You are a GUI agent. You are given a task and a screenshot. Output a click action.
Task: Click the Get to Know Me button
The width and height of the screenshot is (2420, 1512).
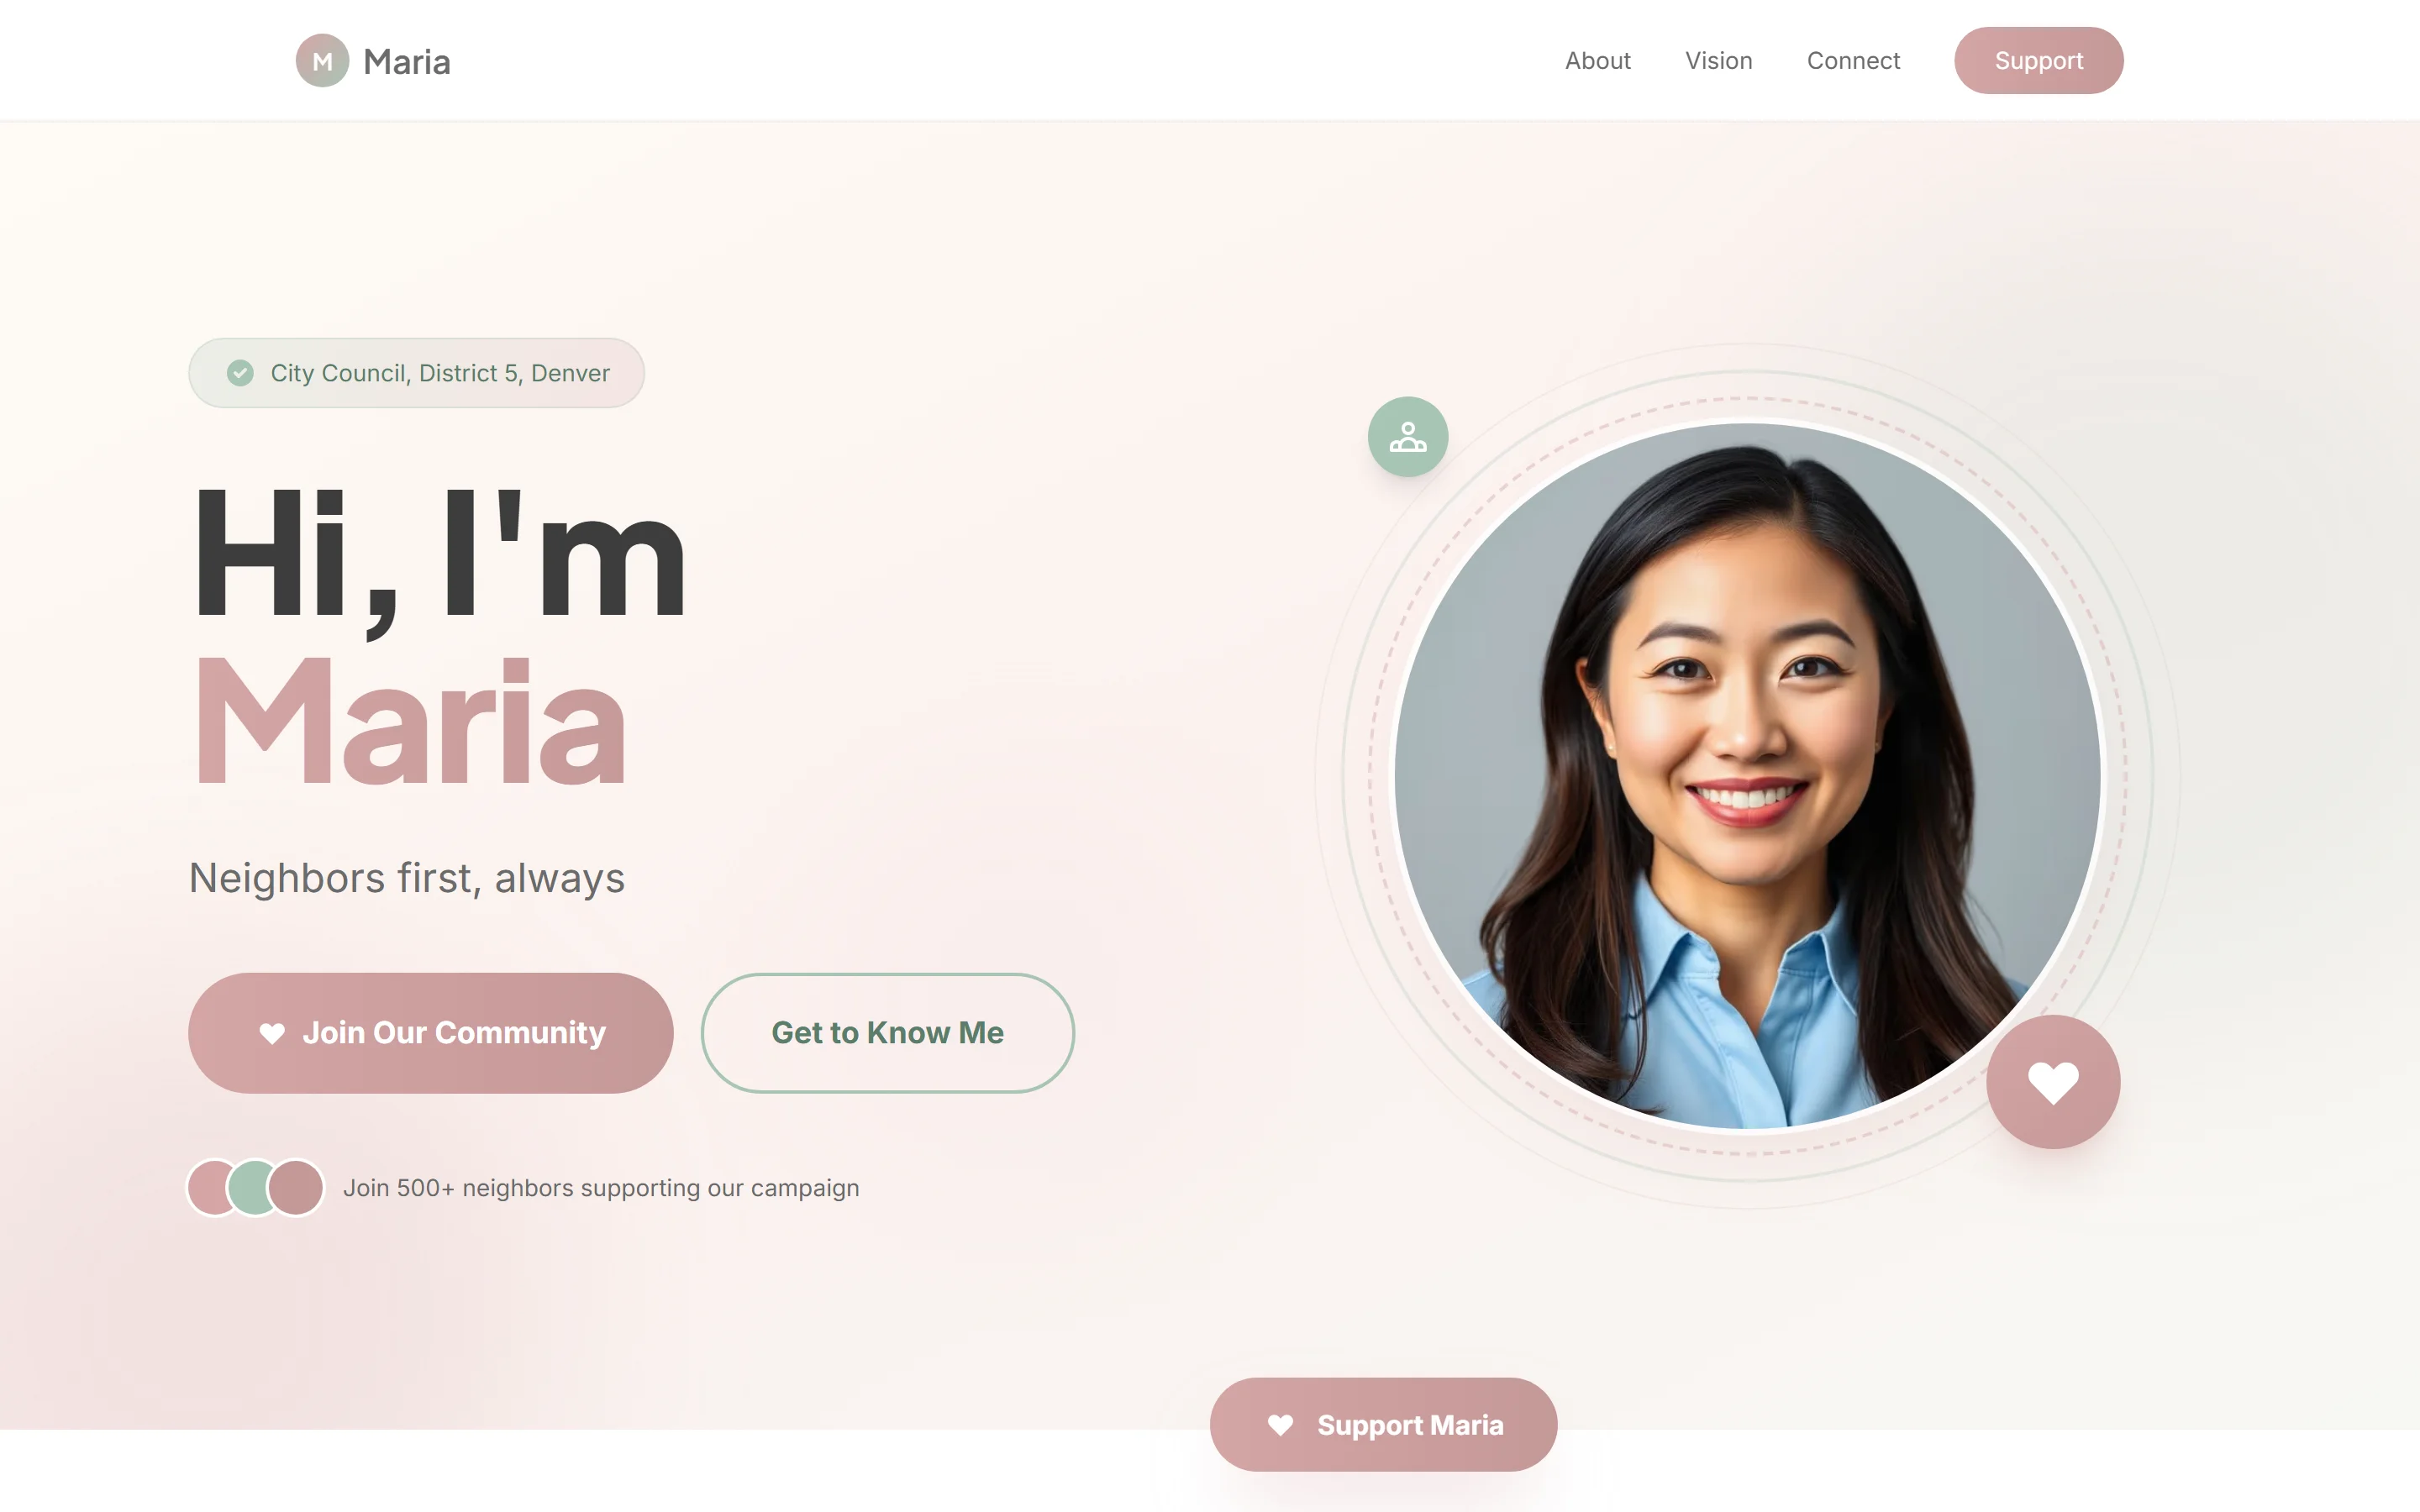tap(888, 1033)
